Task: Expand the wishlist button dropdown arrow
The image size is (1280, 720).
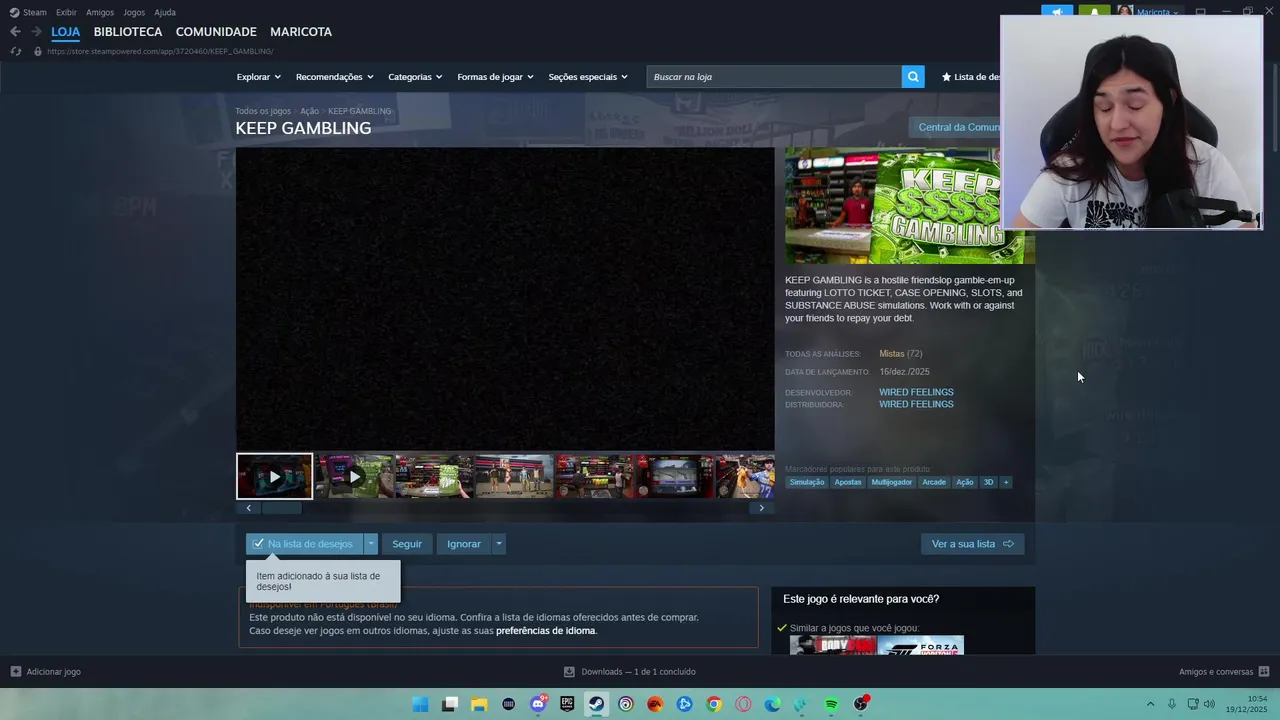Action: coord(371,544)
